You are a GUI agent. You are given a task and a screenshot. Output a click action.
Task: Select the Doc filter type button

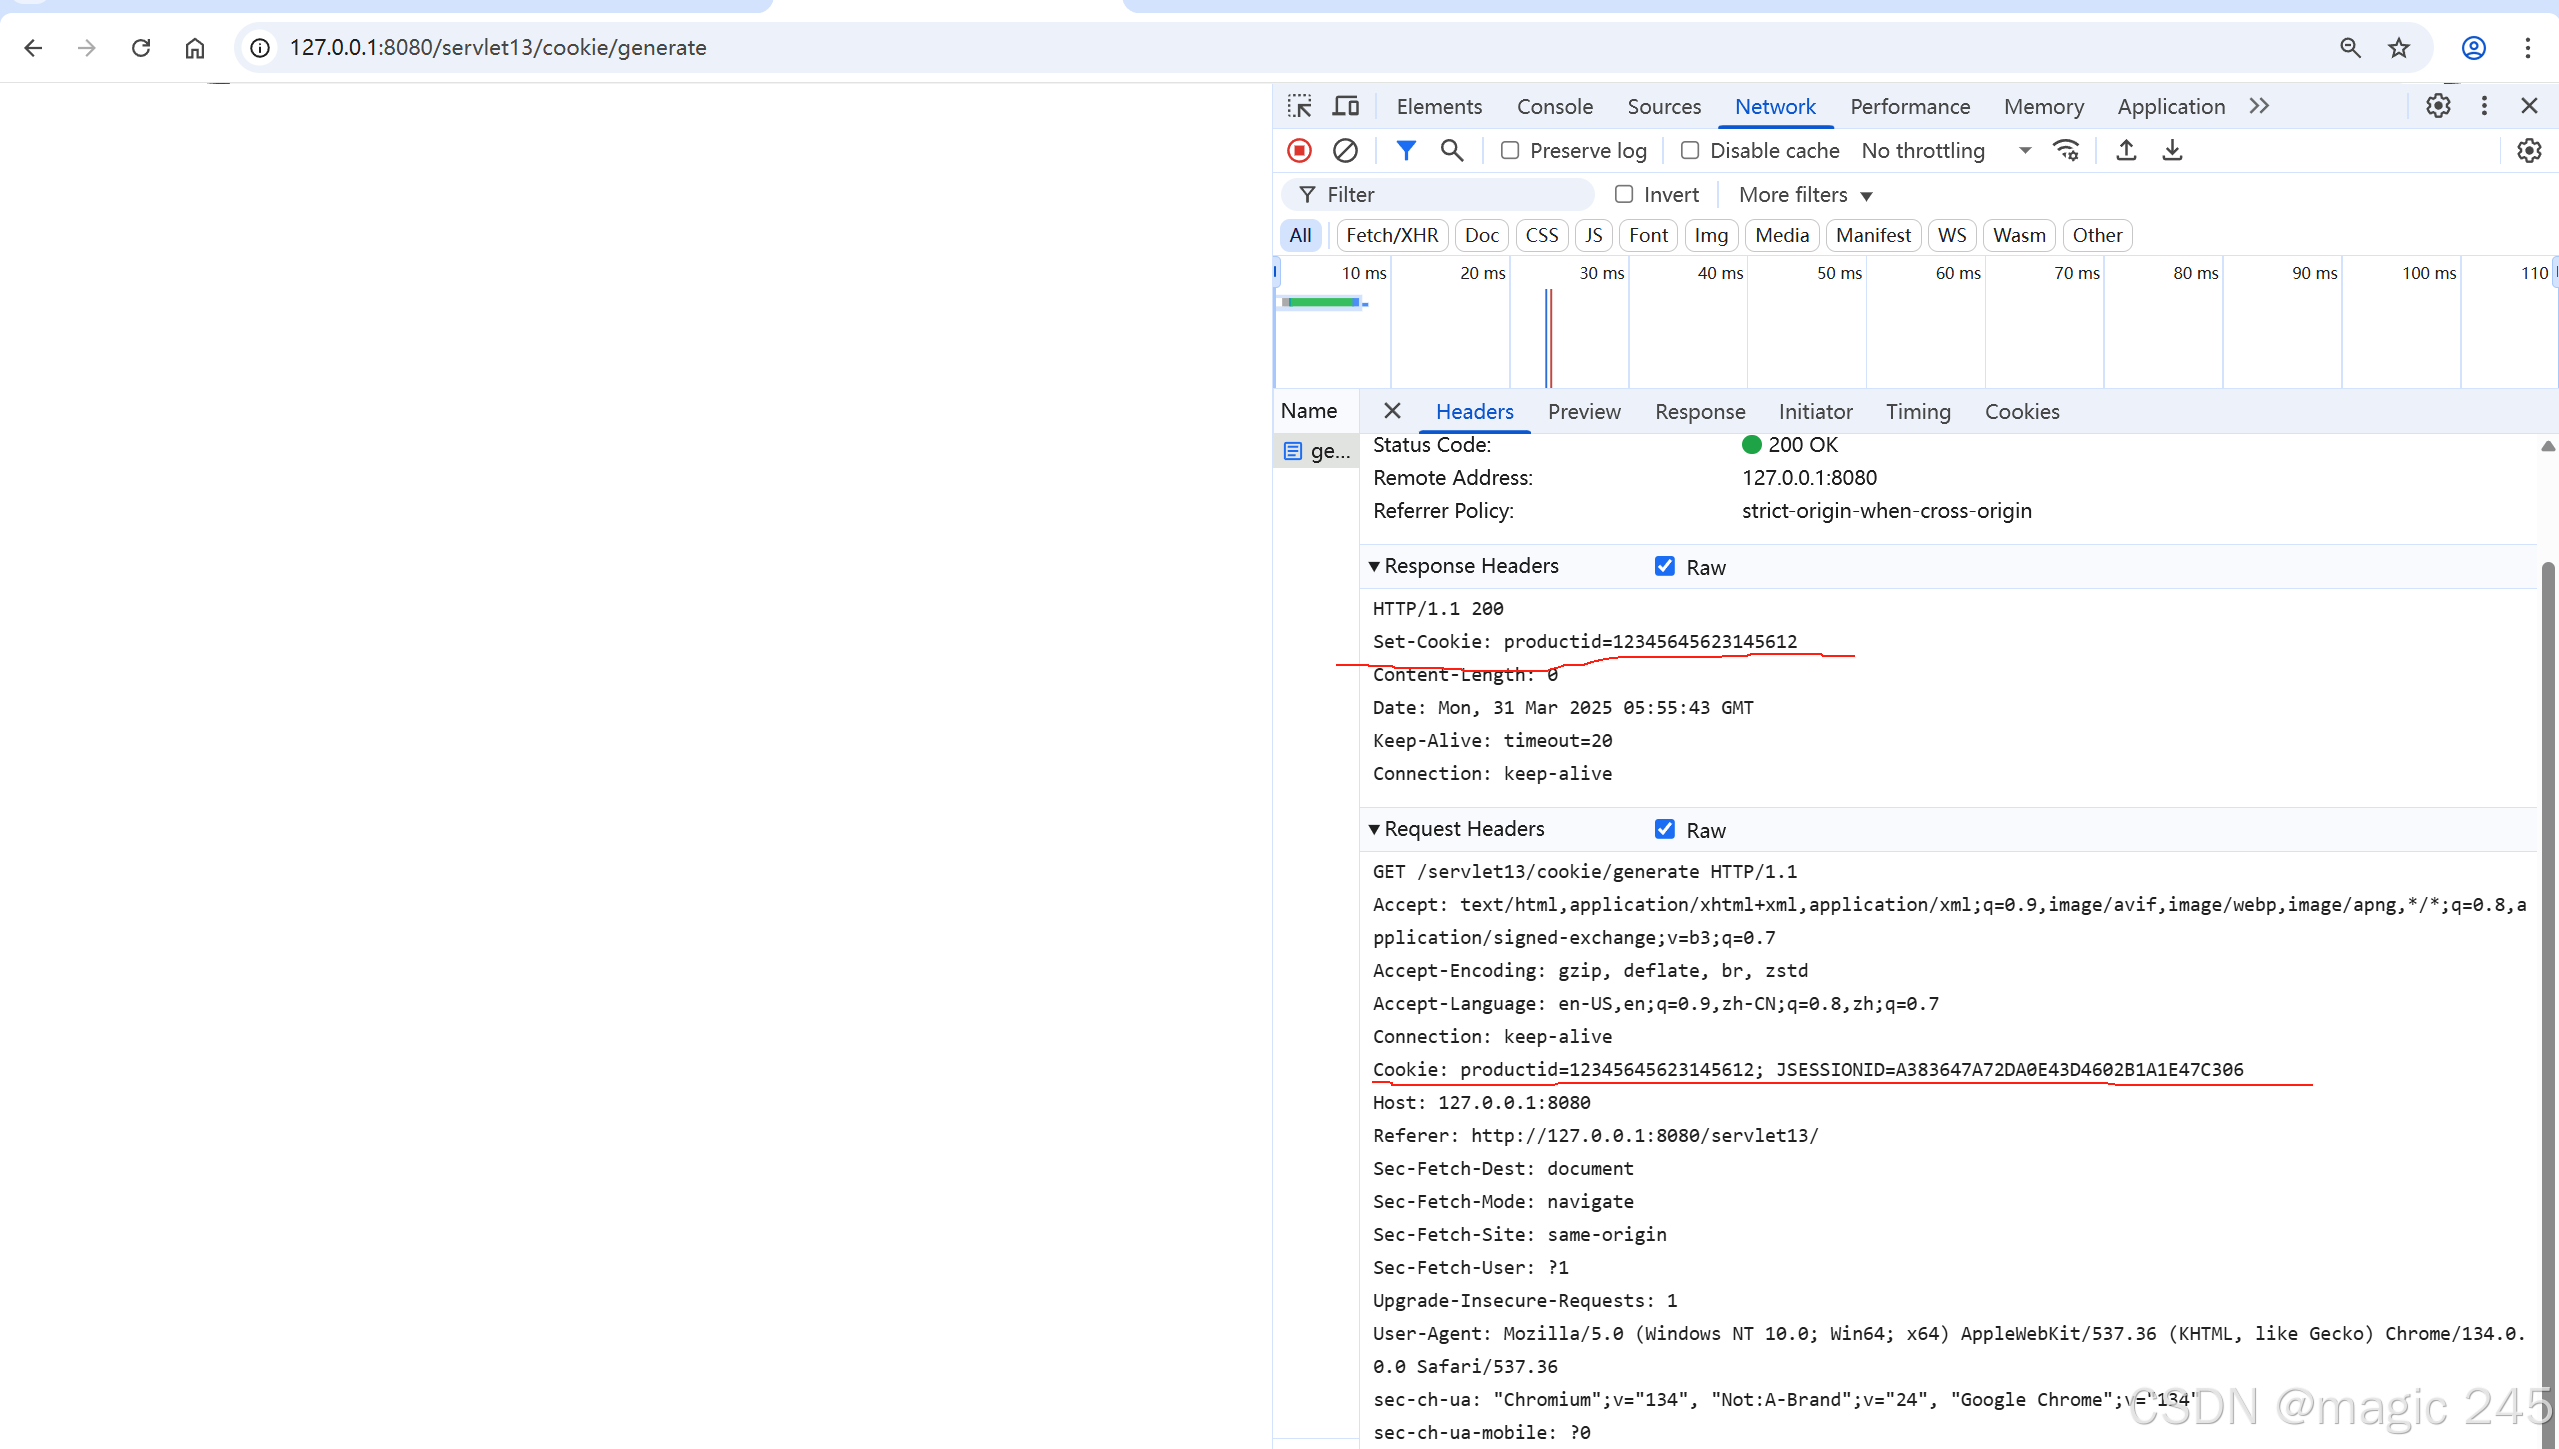[1481, 236]
